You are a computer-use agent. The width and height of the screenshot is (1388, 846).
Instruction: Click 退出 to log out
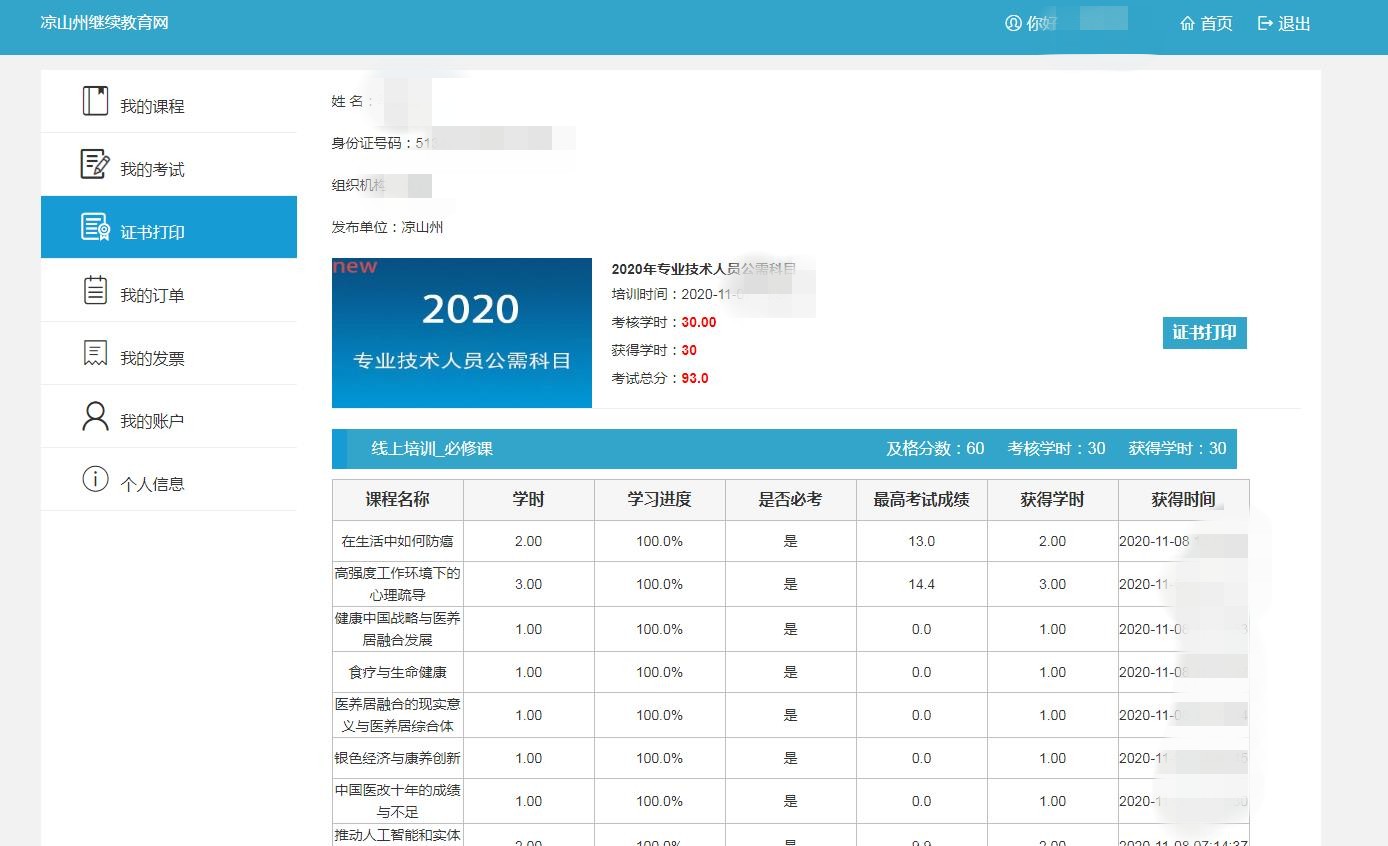coord(1294,23)
